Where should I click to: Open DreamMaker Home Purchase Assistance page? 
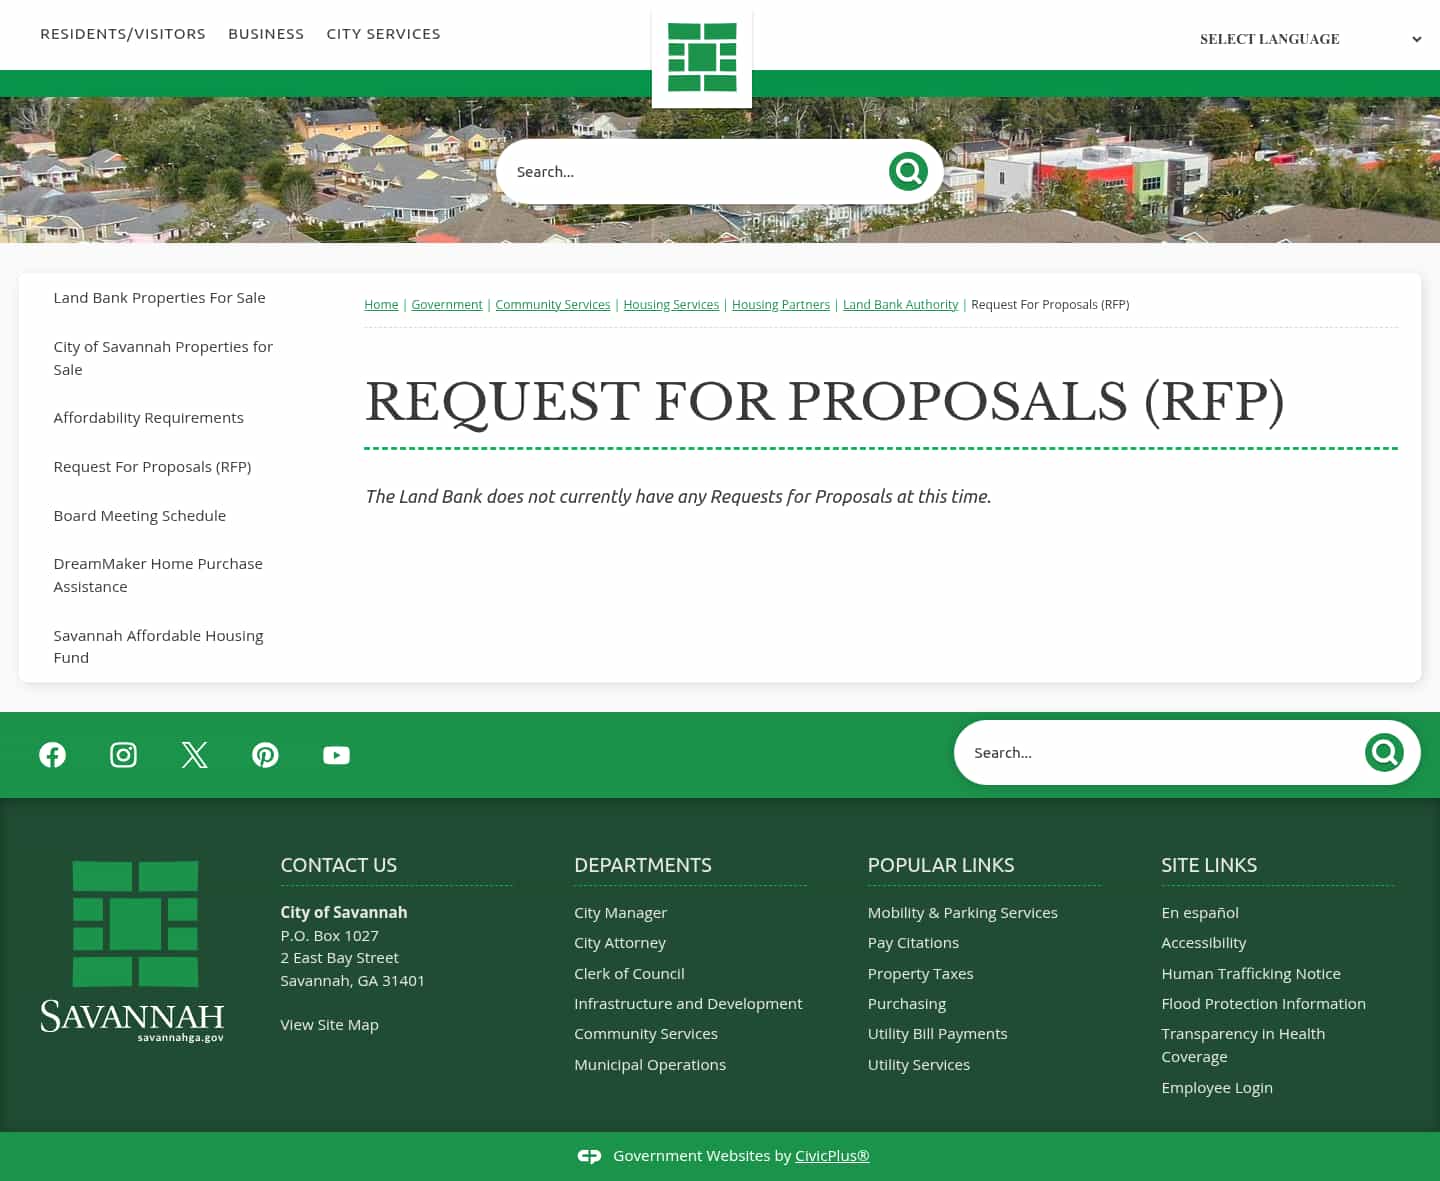(x=158, y=575)
